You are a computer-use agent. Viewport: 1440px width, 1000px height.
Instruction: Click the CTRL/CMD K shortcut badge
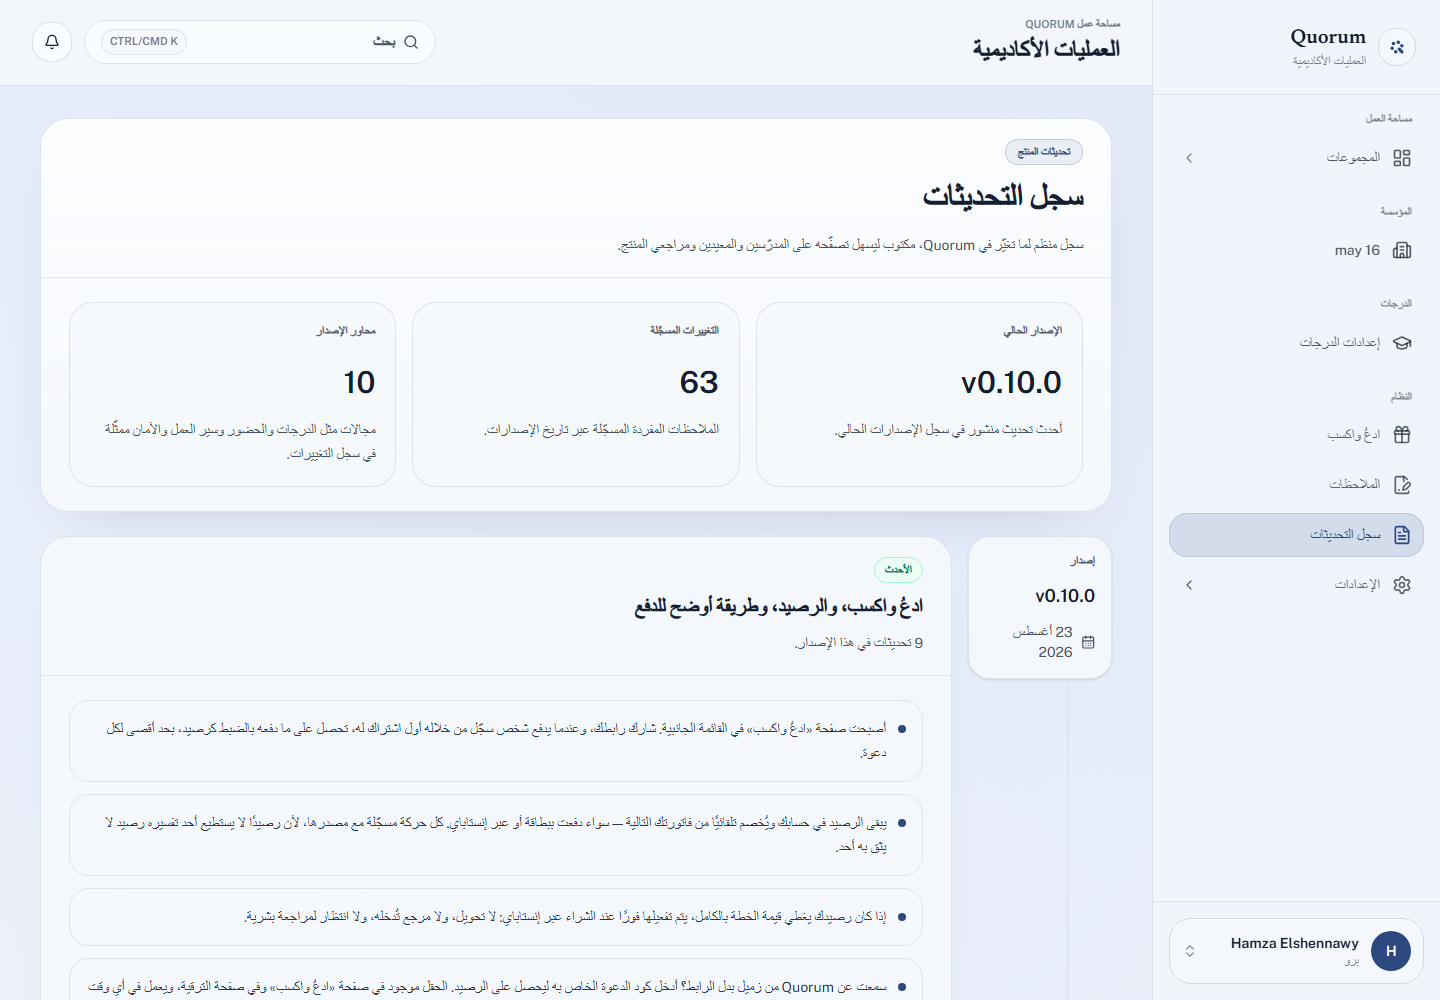tap(144, 42)
